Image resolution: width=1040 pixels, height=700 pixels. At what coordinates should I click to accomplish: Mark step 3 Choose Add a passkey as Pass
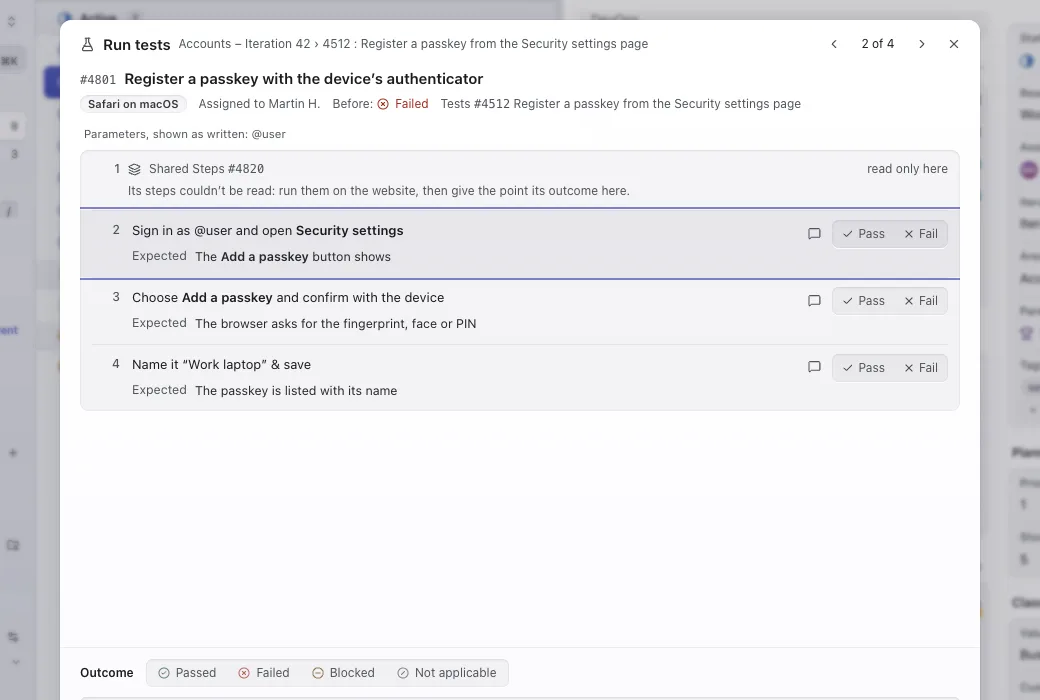click(x=863, y=301)
